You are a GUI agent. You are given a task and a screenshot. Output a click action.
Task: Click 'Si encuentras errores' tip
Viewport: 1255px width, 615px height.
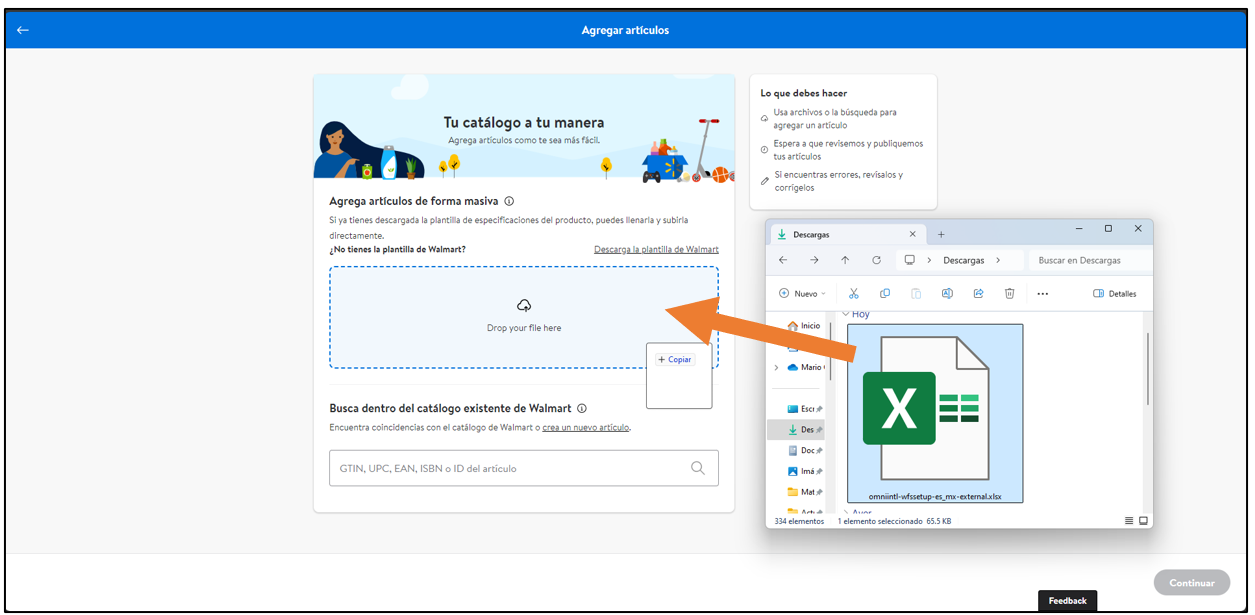click(x=838, y=181)
